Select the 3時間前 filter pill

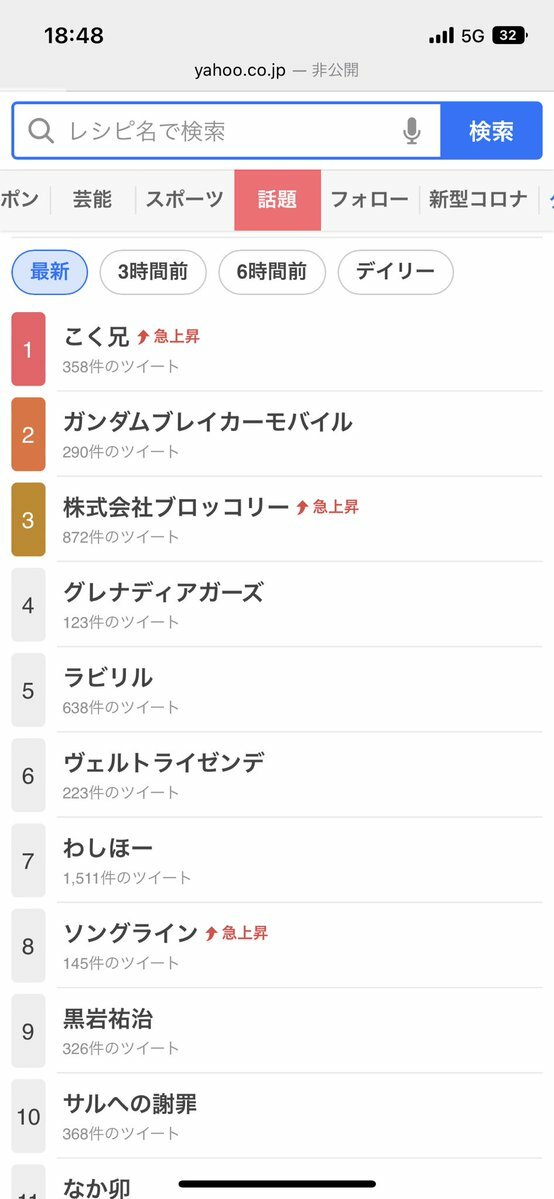(x=153, y=271)
